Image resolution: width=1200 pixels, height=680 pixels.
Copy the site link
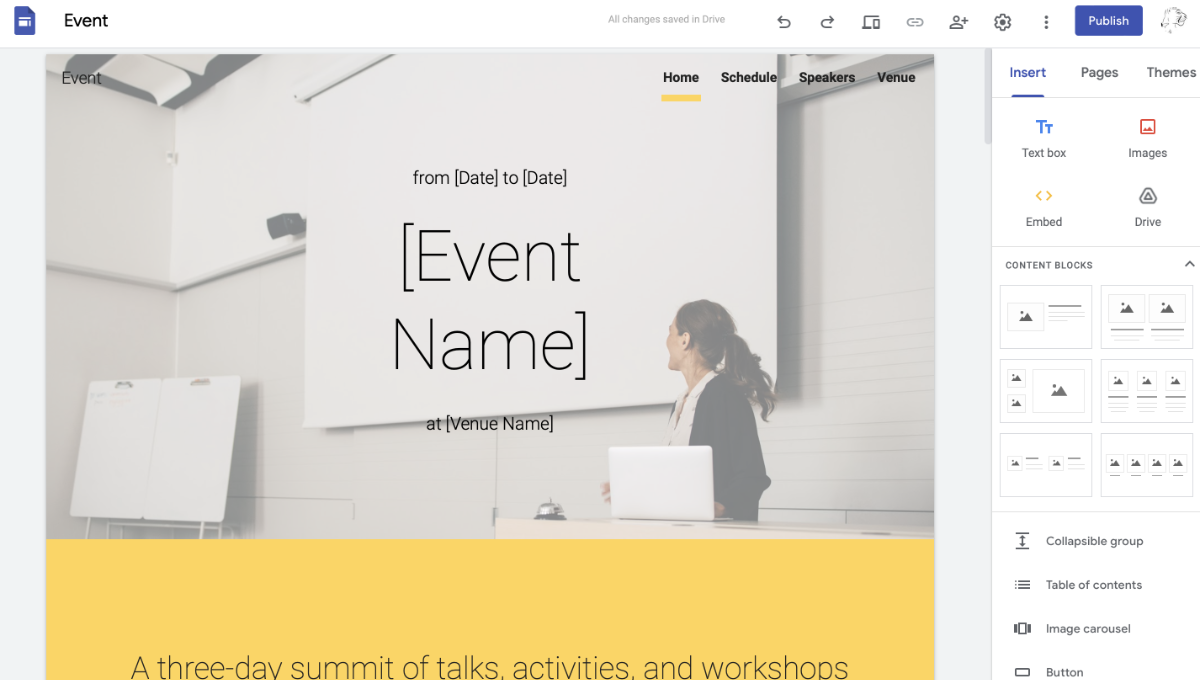[x=915, y=21]
